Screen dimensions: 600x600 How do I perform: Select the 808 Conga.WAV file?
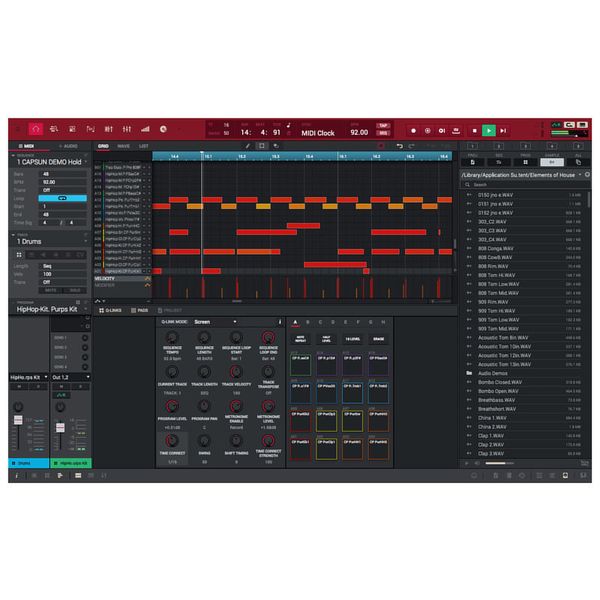[x=524, y=248]
